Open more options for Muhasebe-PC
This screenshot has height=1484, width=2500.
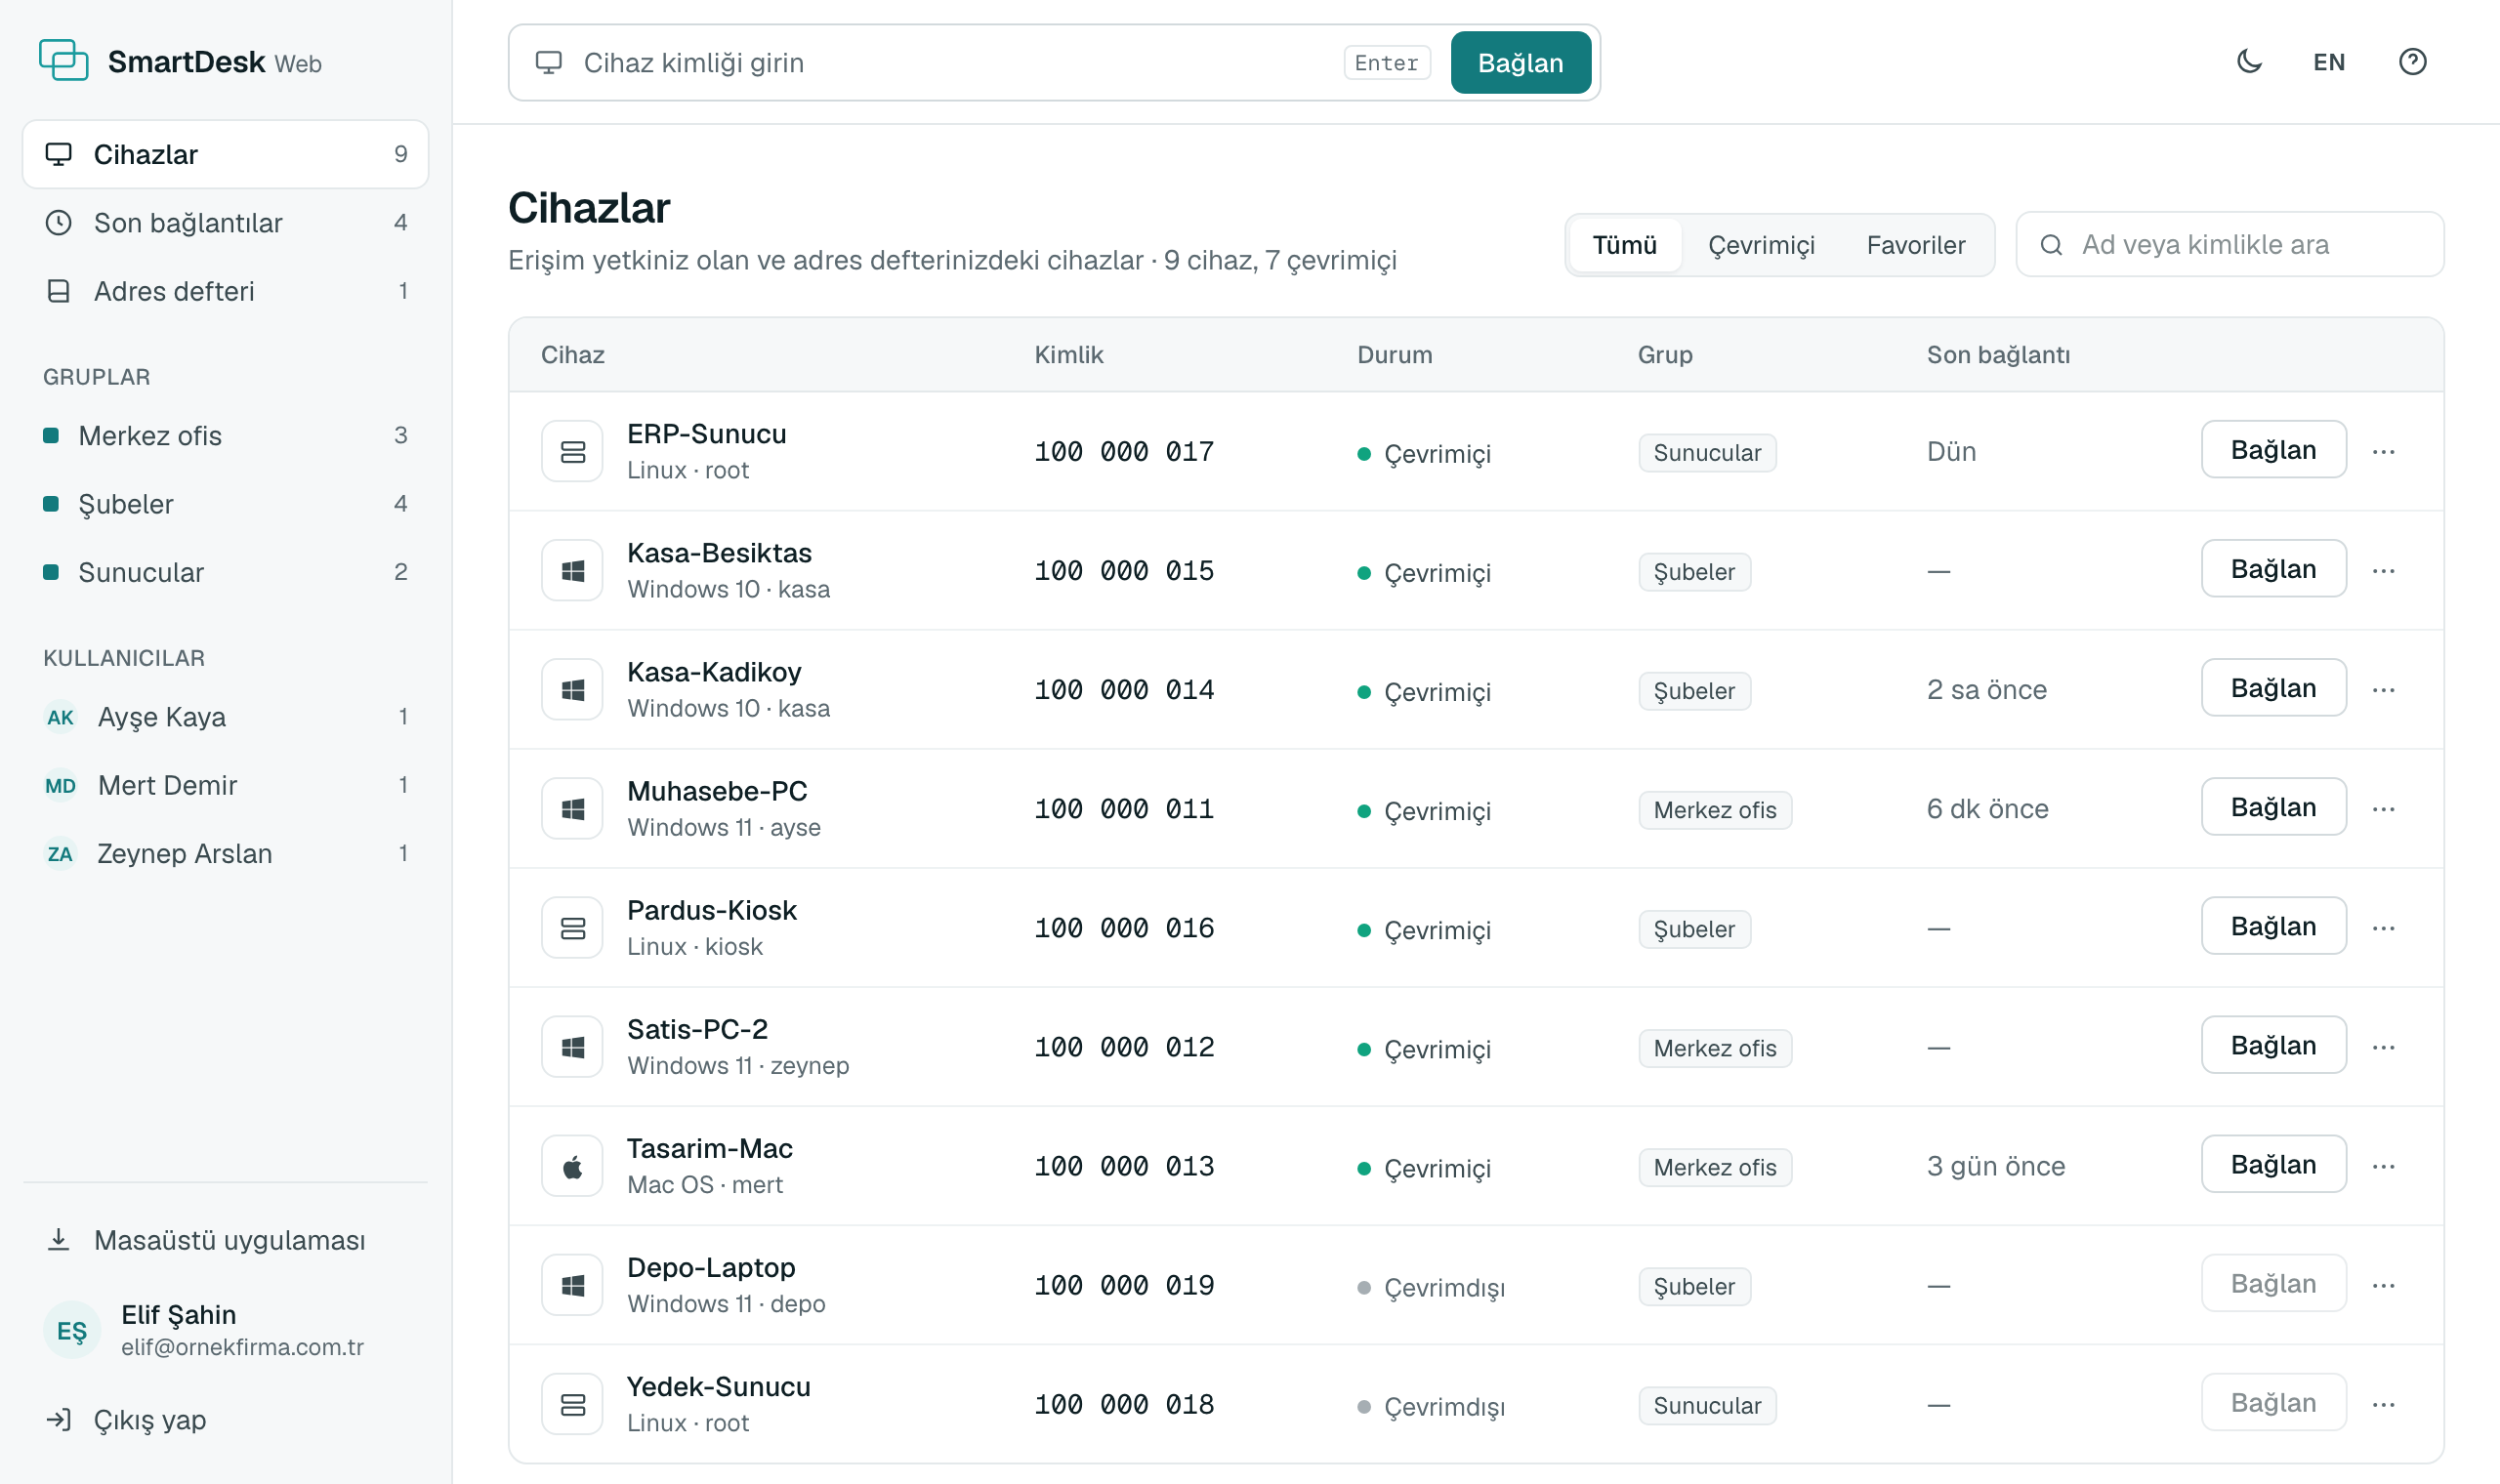(x=2383, y=808)
